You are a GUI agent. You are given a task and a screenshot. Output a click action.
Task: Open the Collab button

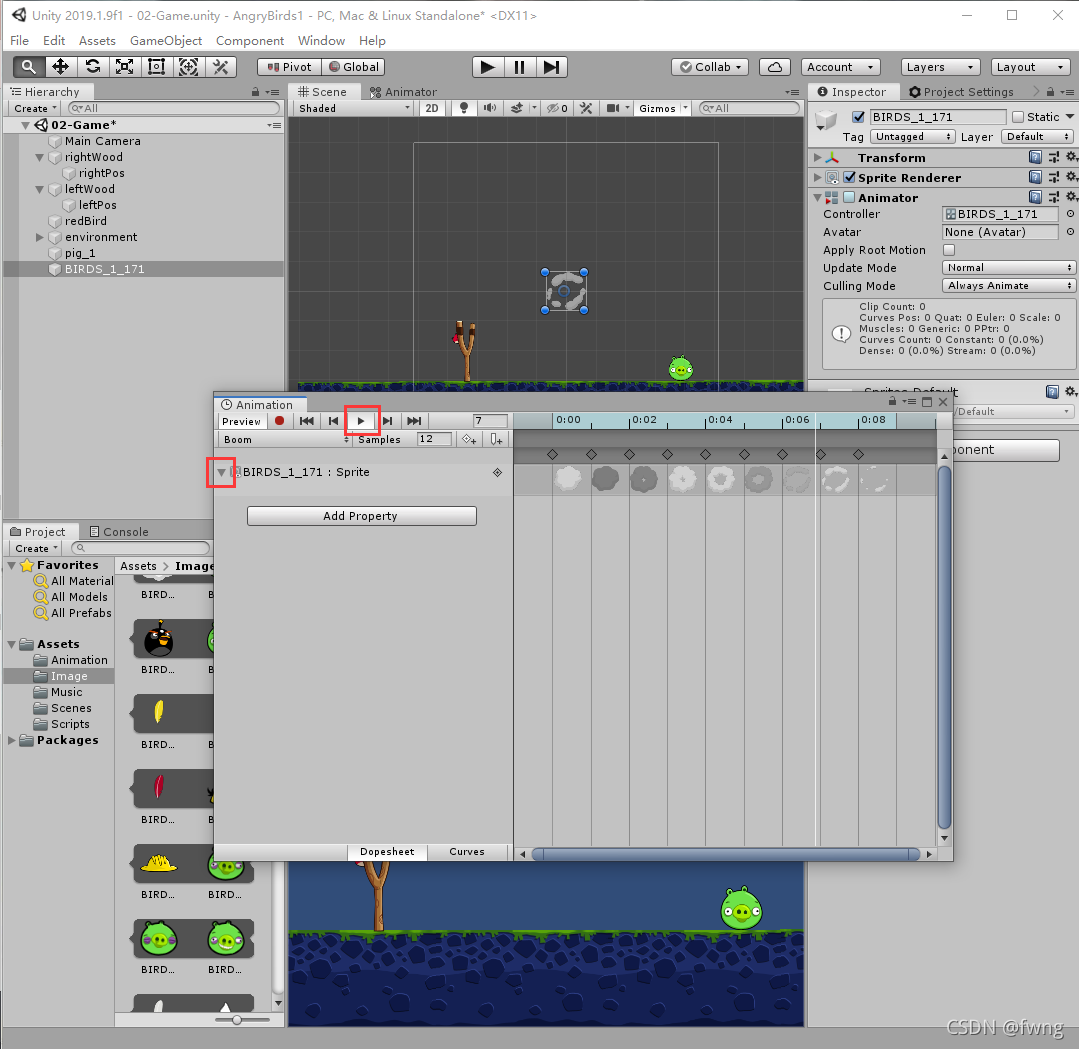pos(709,67)
